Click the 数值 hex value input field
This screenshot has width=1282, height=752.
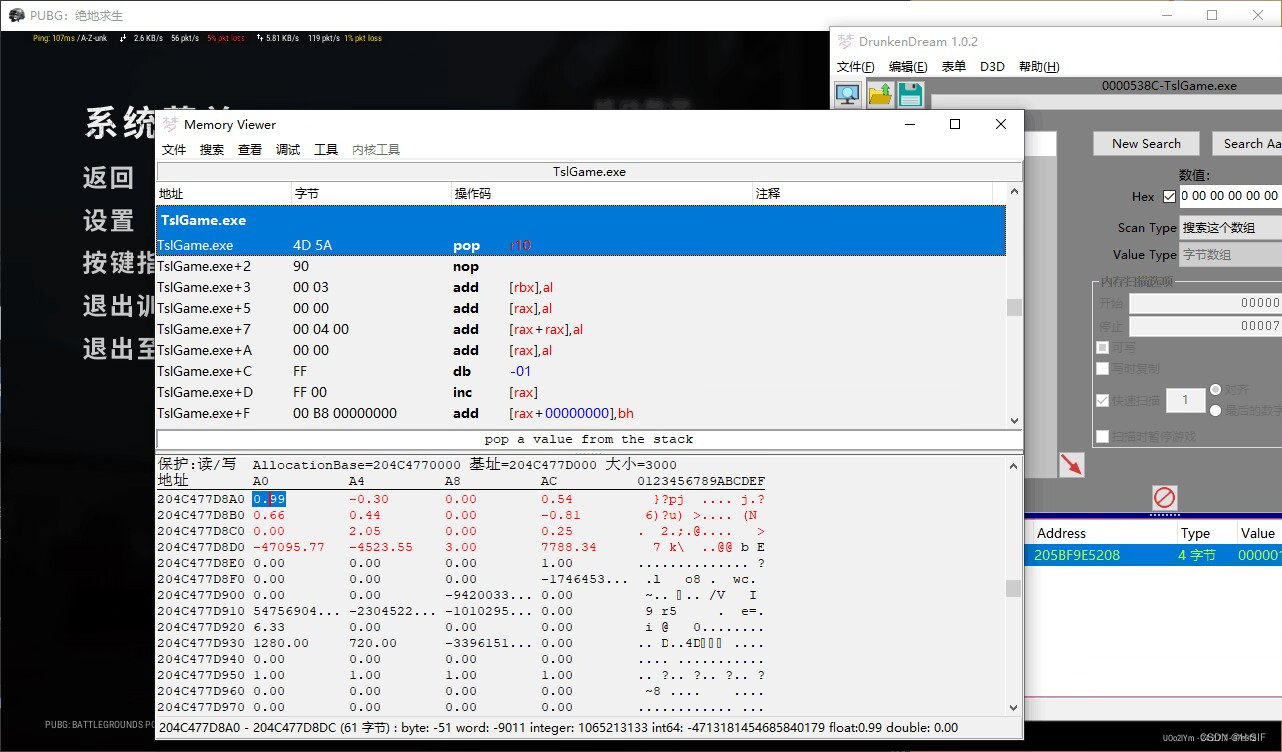coord(1231,196)
